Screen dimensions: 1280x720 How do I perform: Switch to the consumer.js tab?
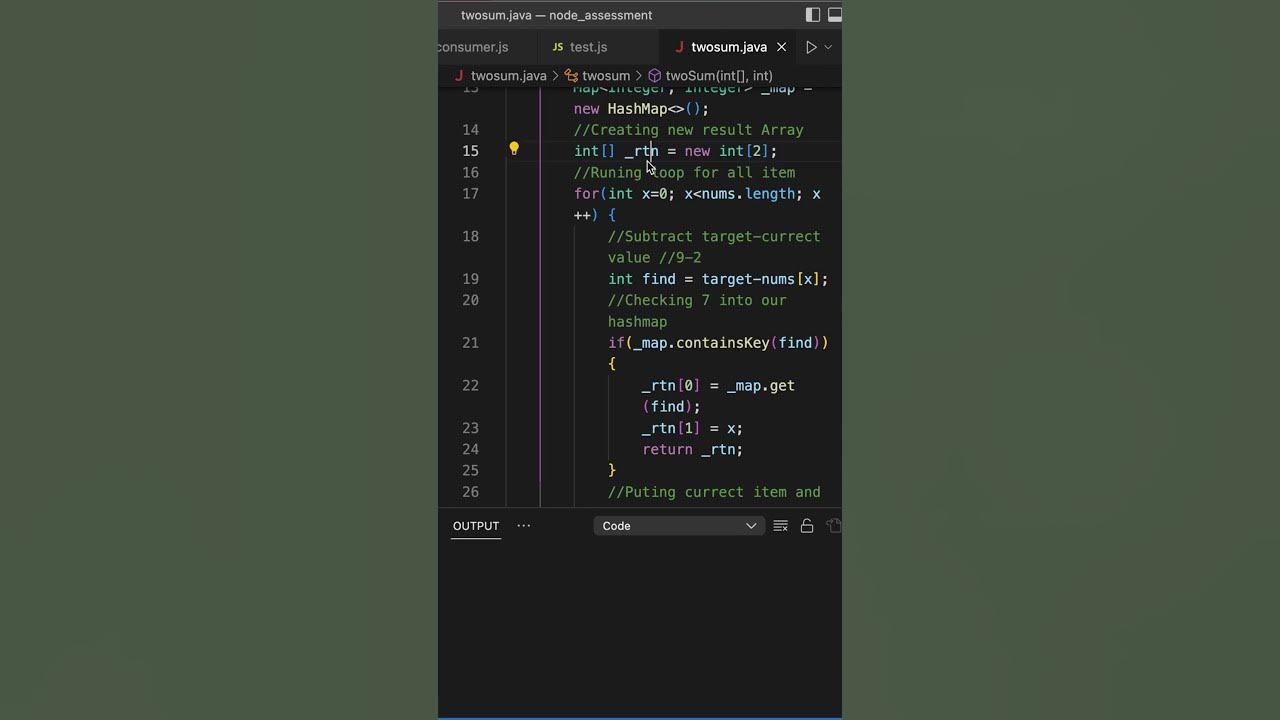tap(474, 47)
